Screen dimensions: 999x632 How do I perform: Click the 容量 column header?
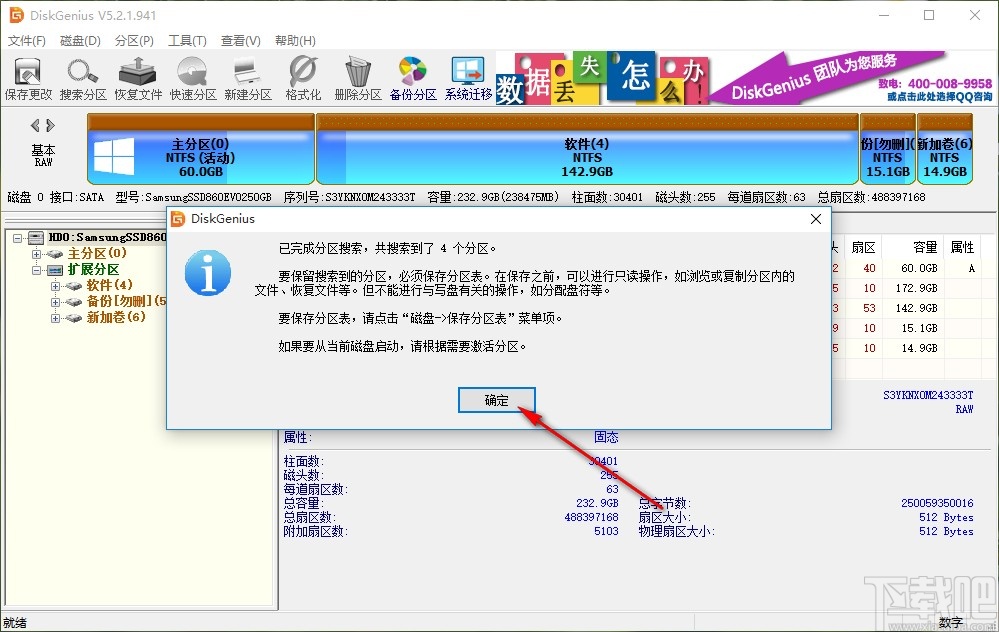point(924,247)
